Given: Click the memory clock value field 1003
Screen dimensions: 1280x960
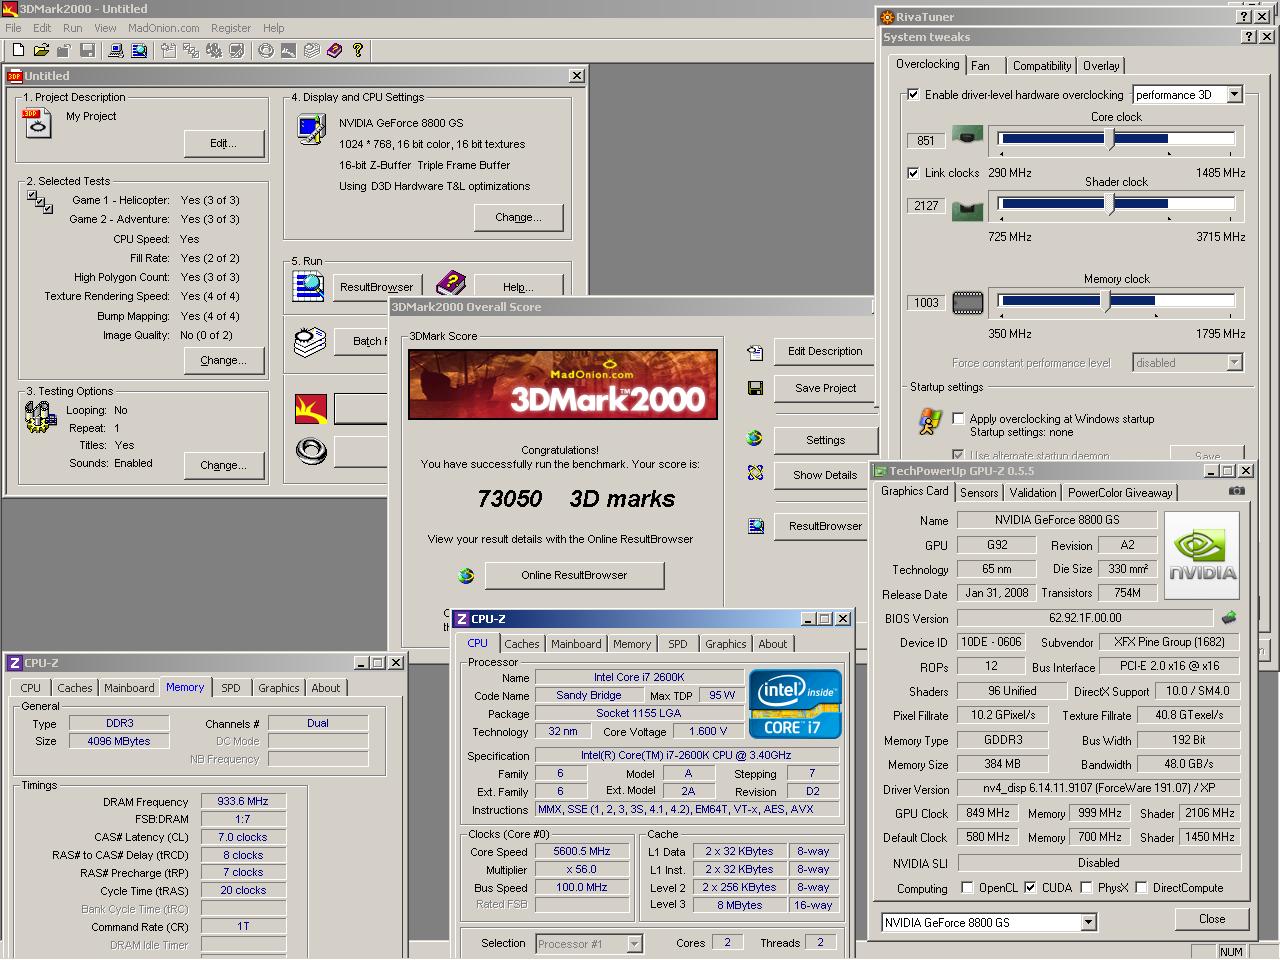Looking at the screenshot, I should [926, 303].
